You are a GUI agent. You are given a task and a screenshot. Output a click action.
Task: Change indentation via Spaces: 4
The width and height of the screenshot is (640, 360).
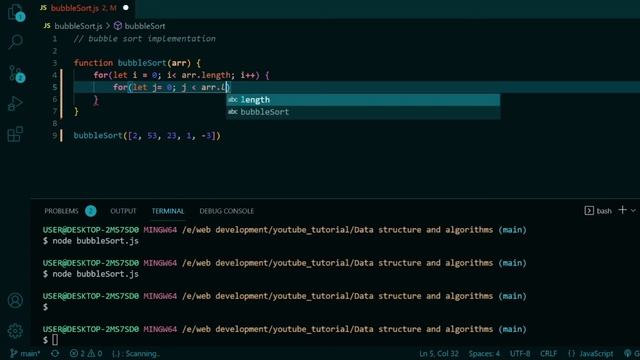(x=484, y=353)
